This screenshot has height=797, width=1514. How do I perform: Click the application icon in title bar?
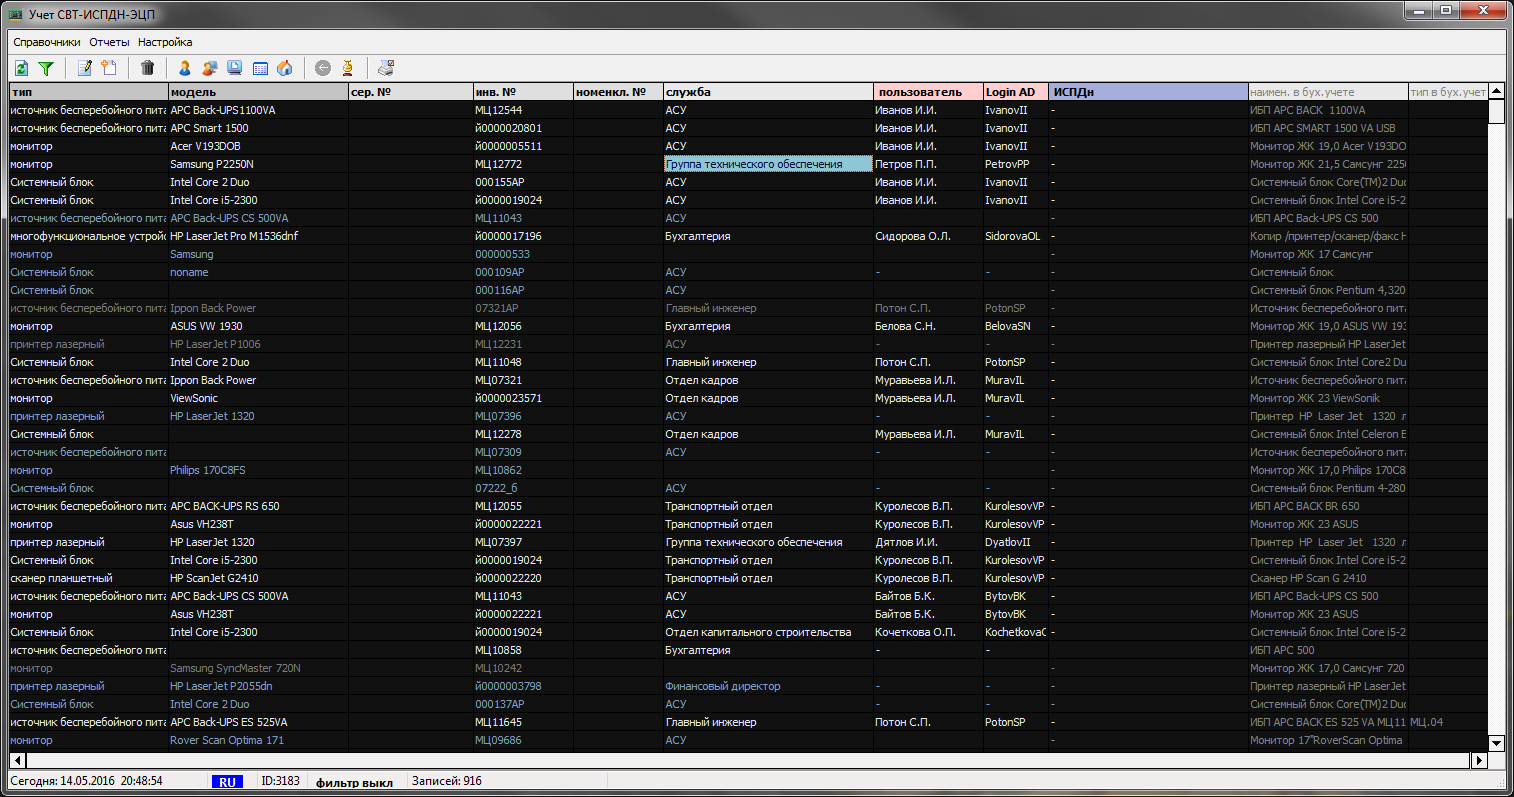(16, 14)
